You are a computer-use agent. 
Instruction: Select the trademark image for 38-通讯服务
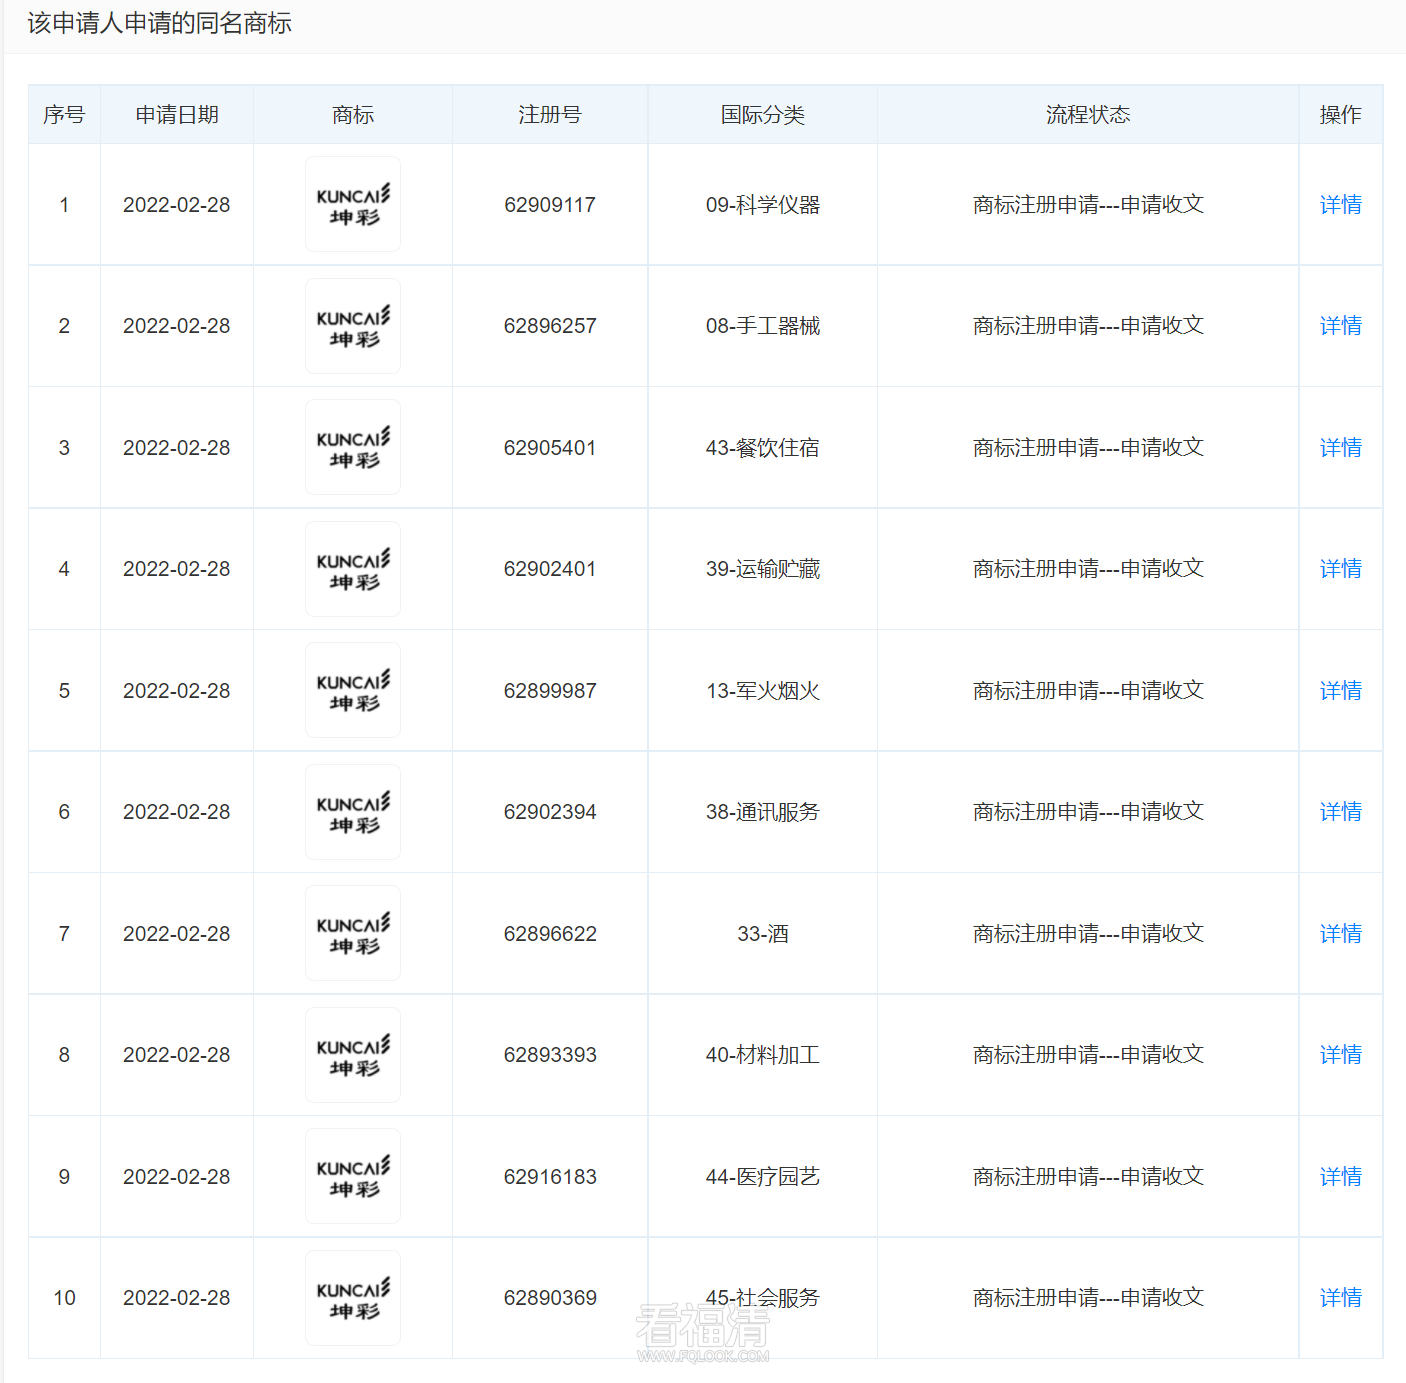[352, 812]
